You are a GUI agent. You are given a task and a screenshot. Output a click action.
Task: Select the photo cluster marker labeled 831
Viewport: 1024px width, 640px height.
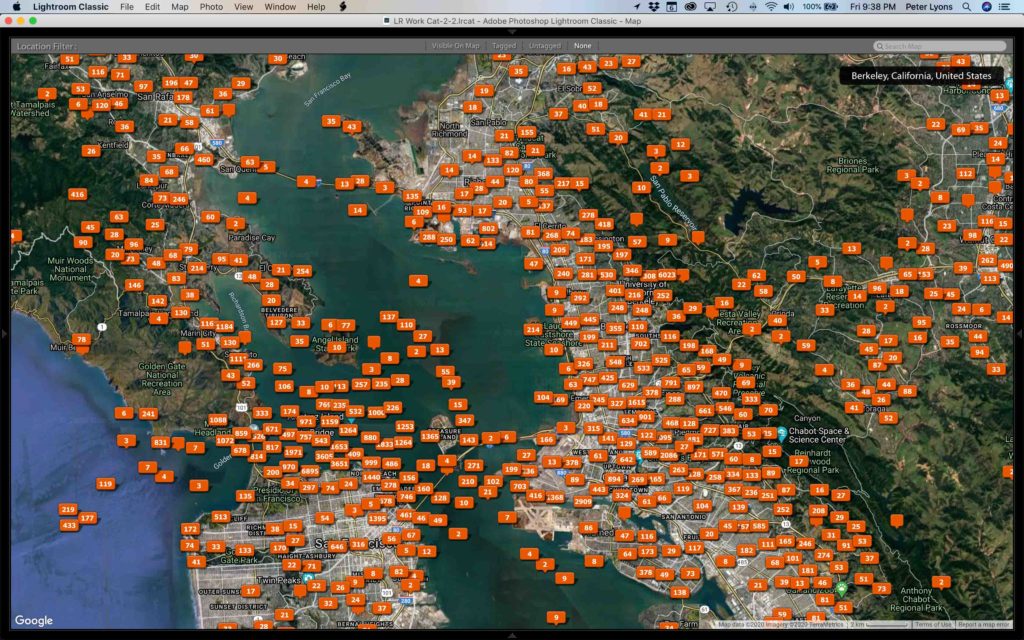tap(160, 442)
